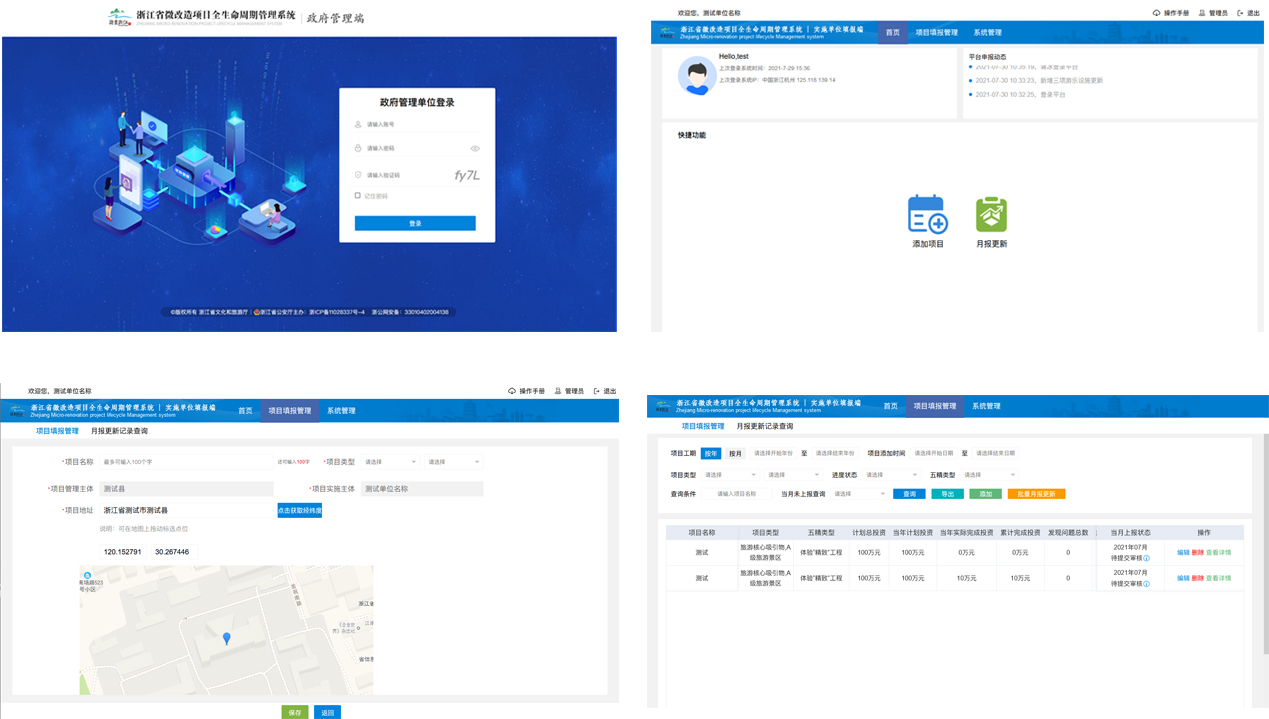The image size is (1269, 719).
Task: Select the 按月 project period option
Action: tap(735, 453)
